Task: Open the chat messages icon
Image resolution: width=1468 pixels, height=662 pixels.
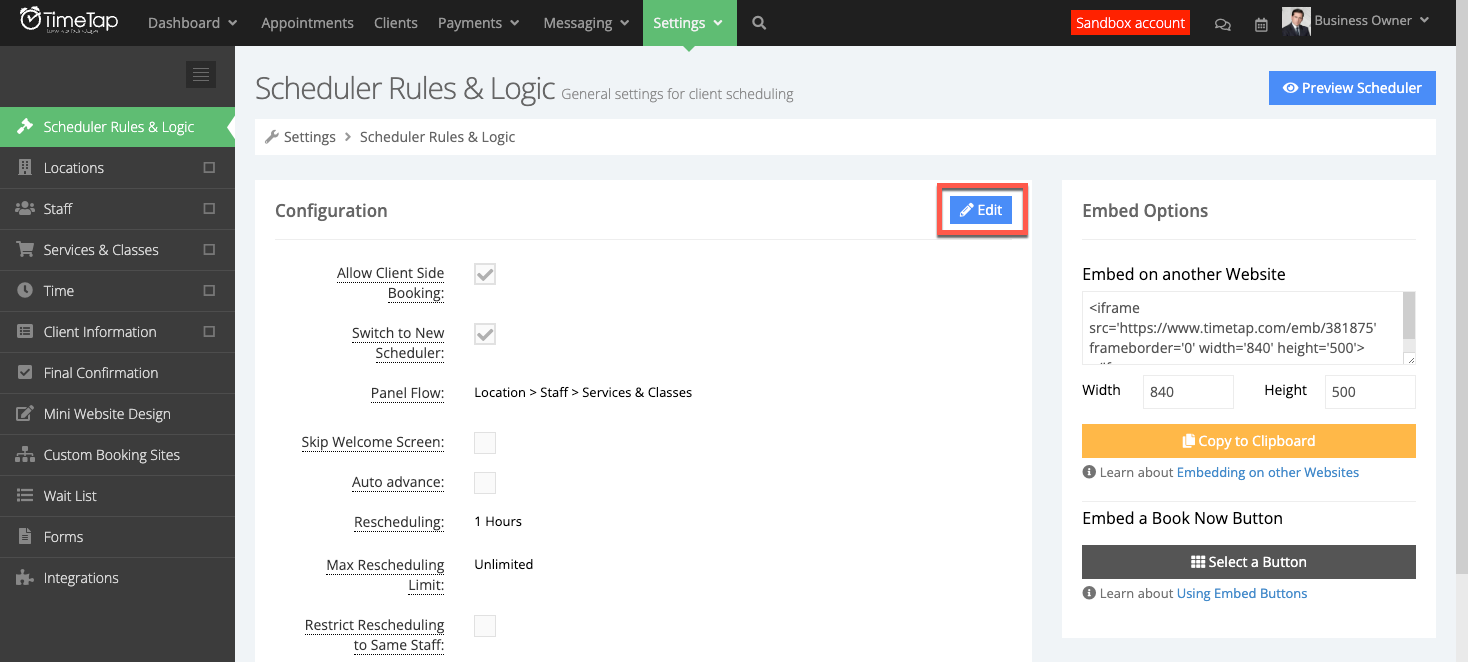Action: 1222,24
